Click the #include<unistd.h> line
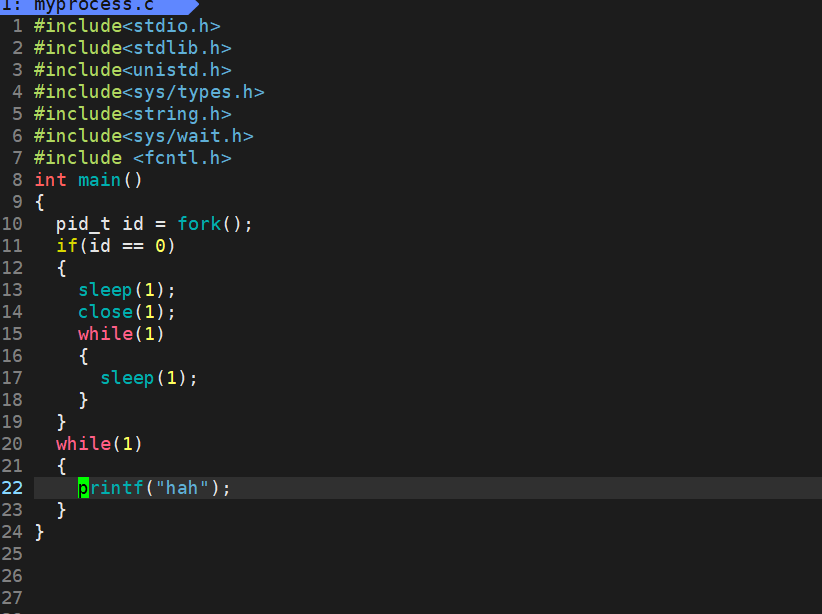Viewport: 822px width, 614px height. point(133,70)
